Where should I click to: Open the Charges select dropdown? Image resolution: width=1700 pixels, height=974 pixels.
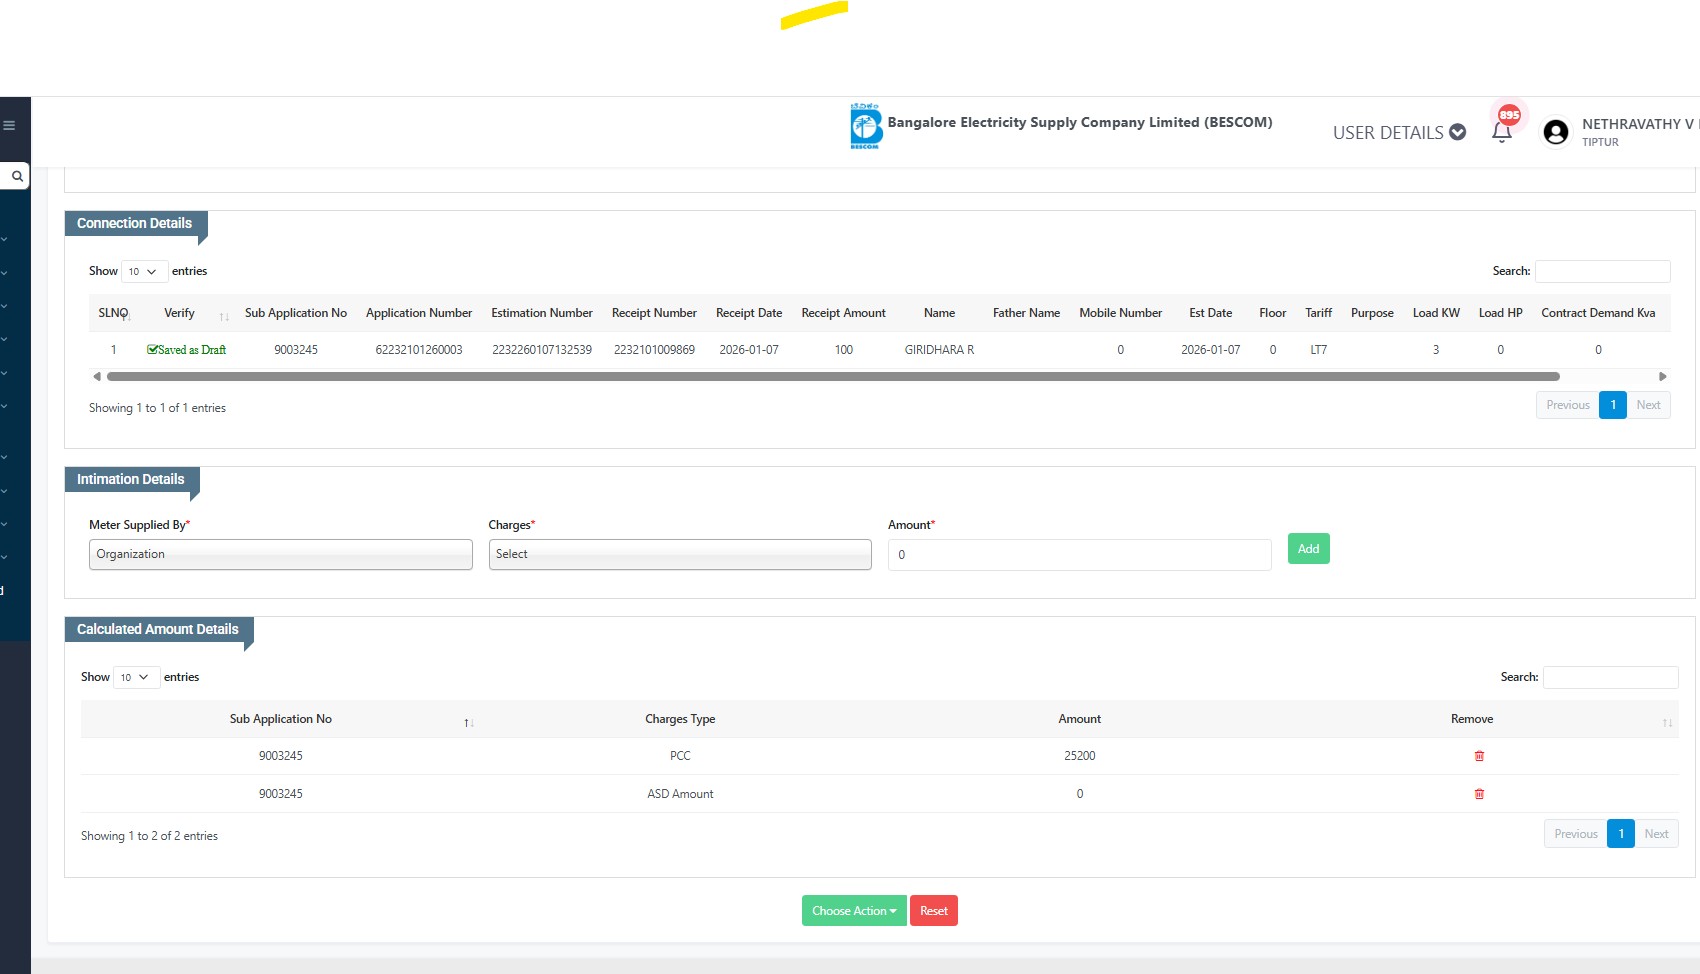(679, 555)
